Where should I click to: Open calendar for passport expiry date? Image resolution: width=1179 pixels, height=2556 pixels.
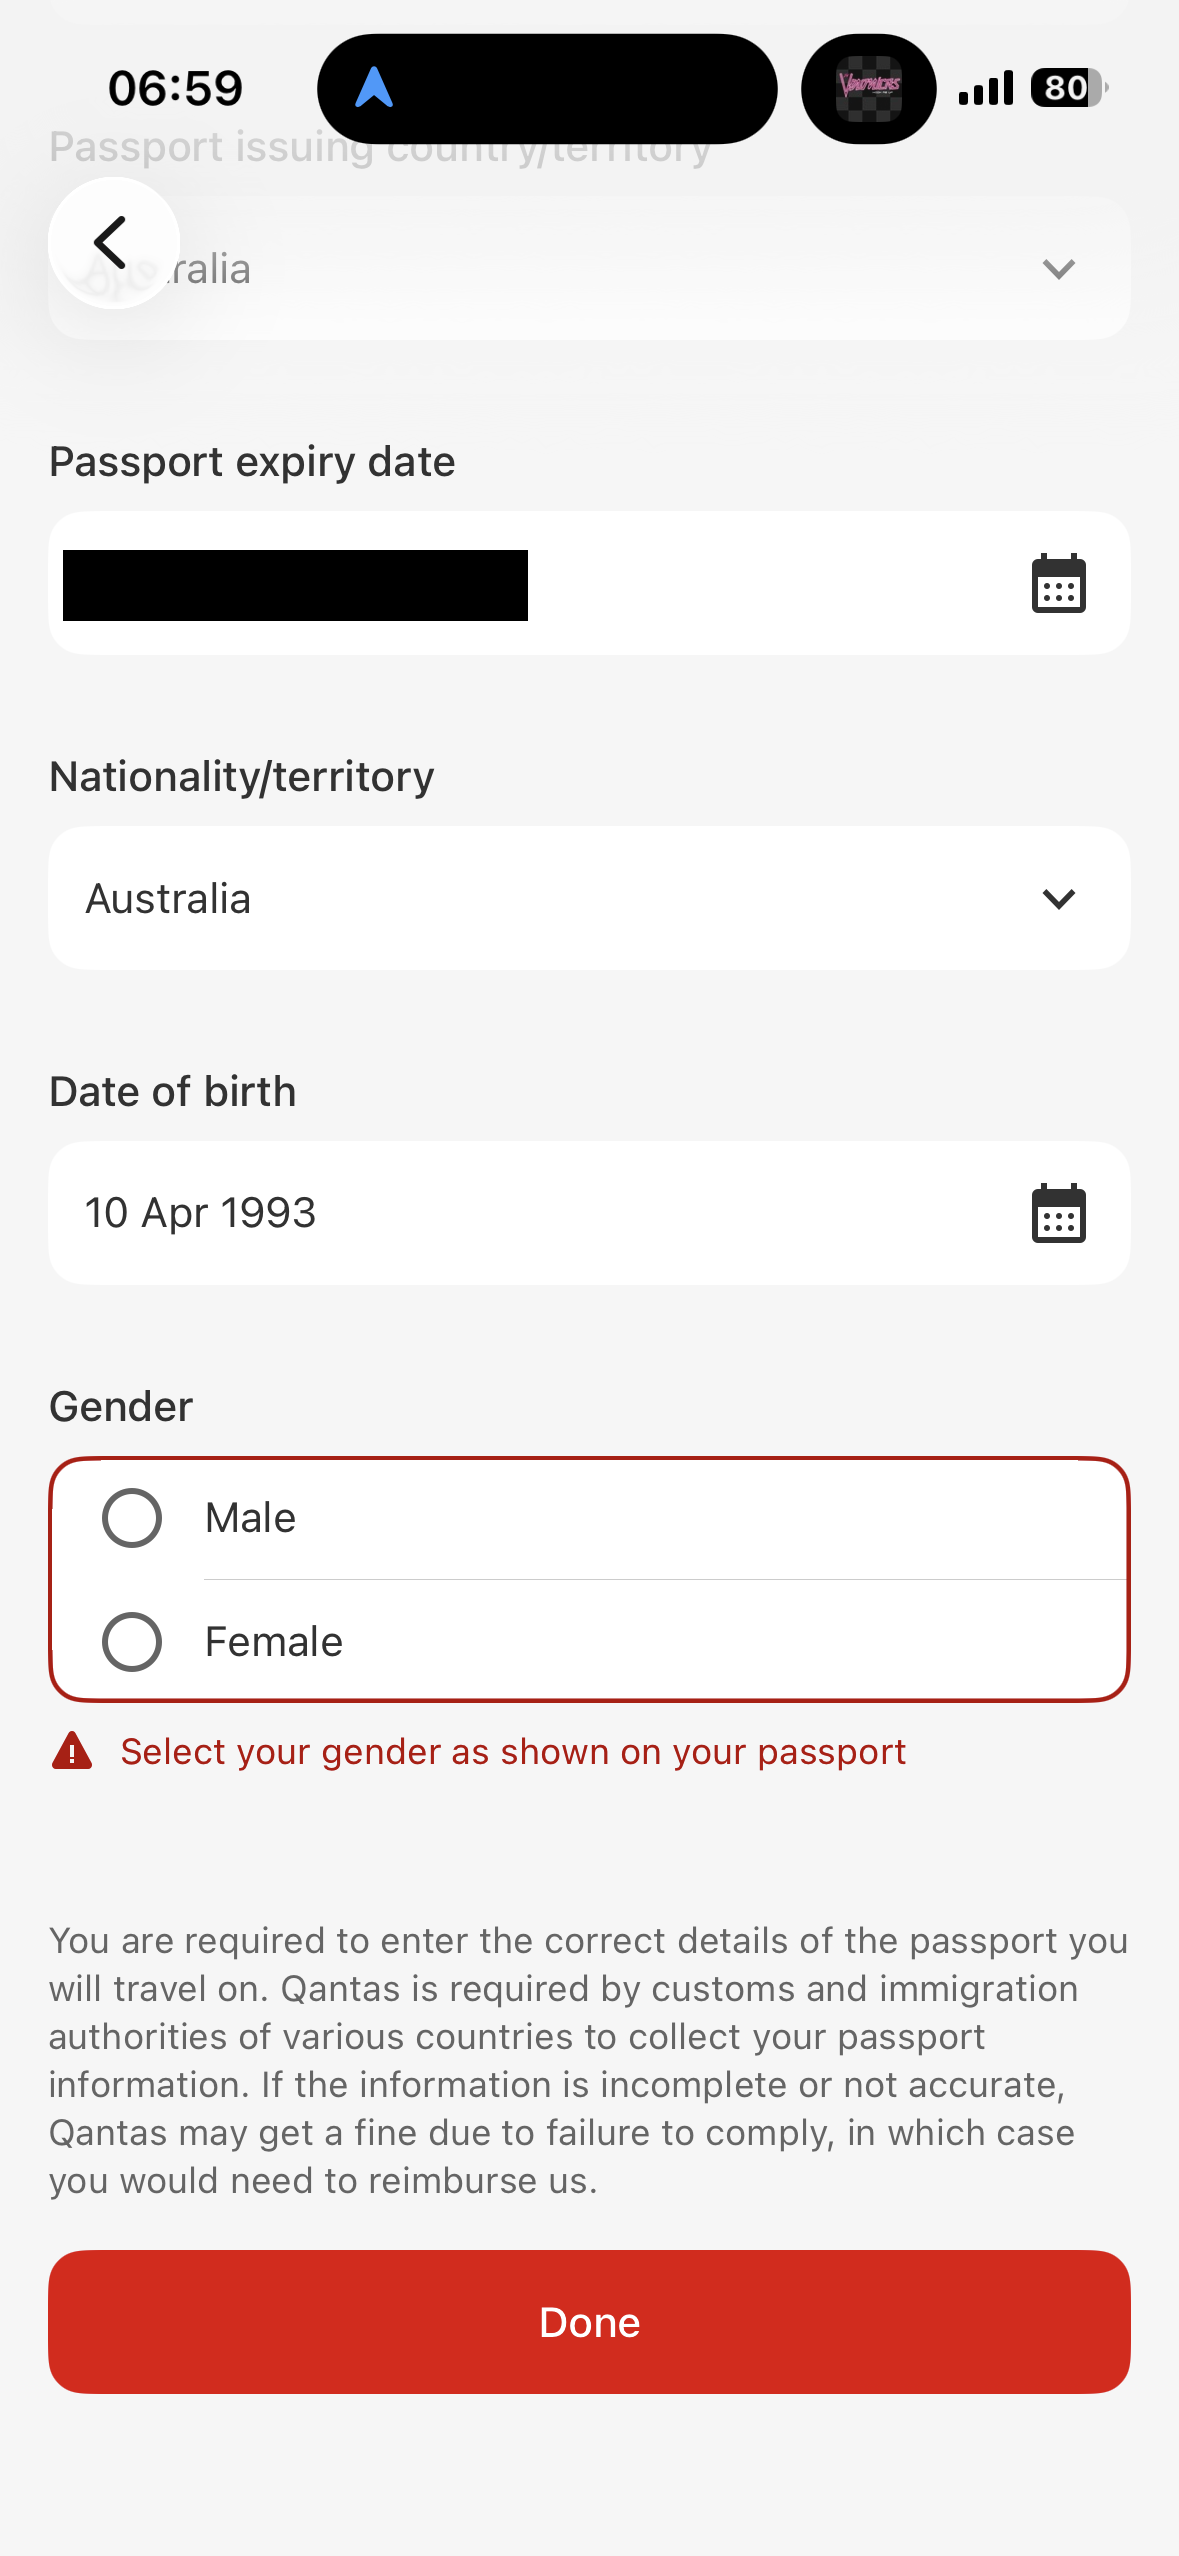(1058, 584)
